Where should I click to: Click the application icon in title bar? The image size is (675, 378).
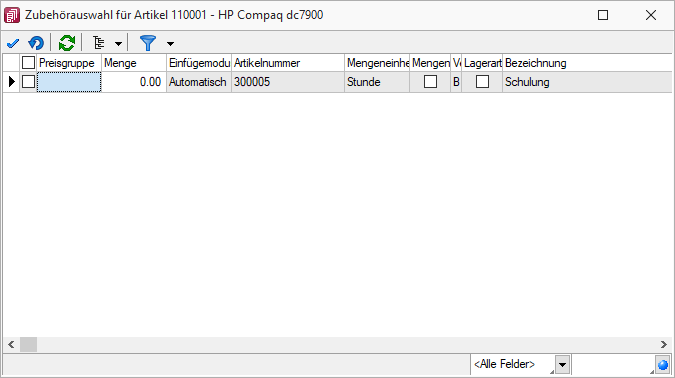(x=12, y=15)
